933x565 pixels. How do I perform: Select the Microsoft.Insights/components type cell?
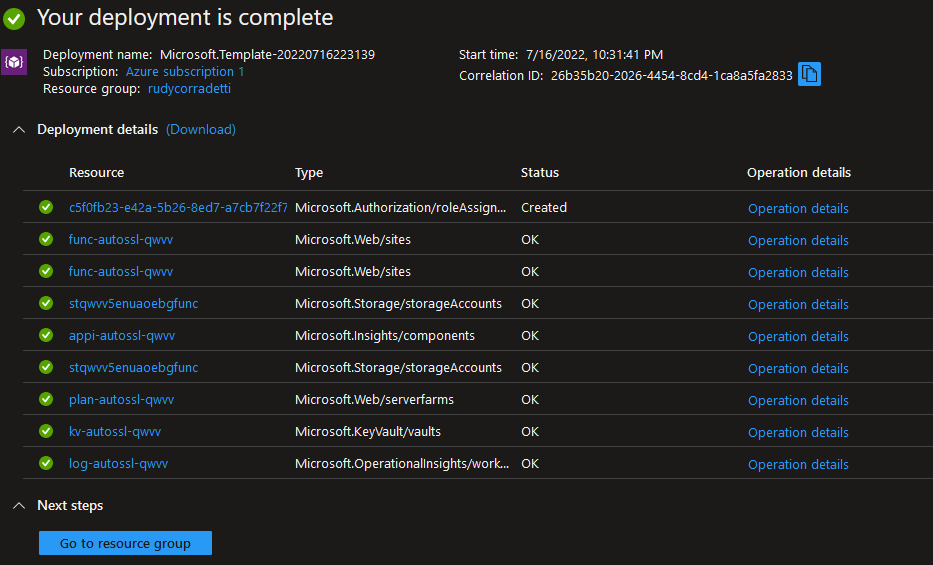point(385,335)
